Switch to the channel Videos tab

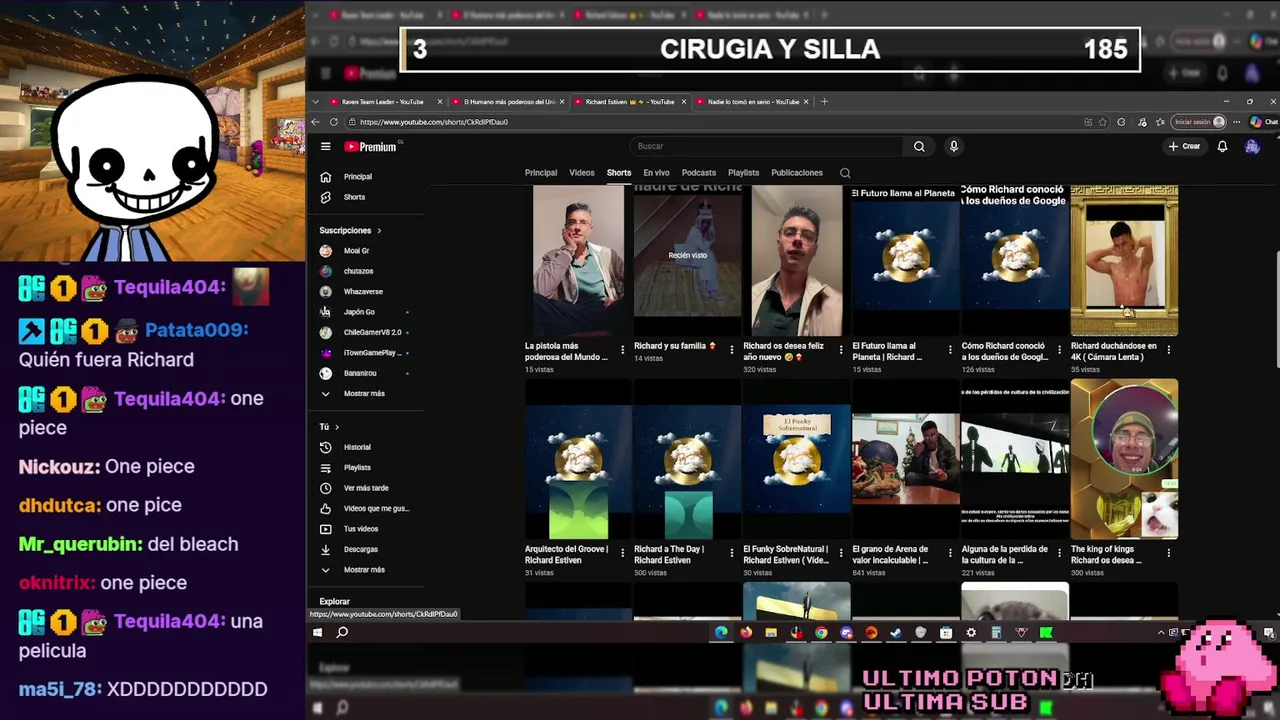coord(582,173)
